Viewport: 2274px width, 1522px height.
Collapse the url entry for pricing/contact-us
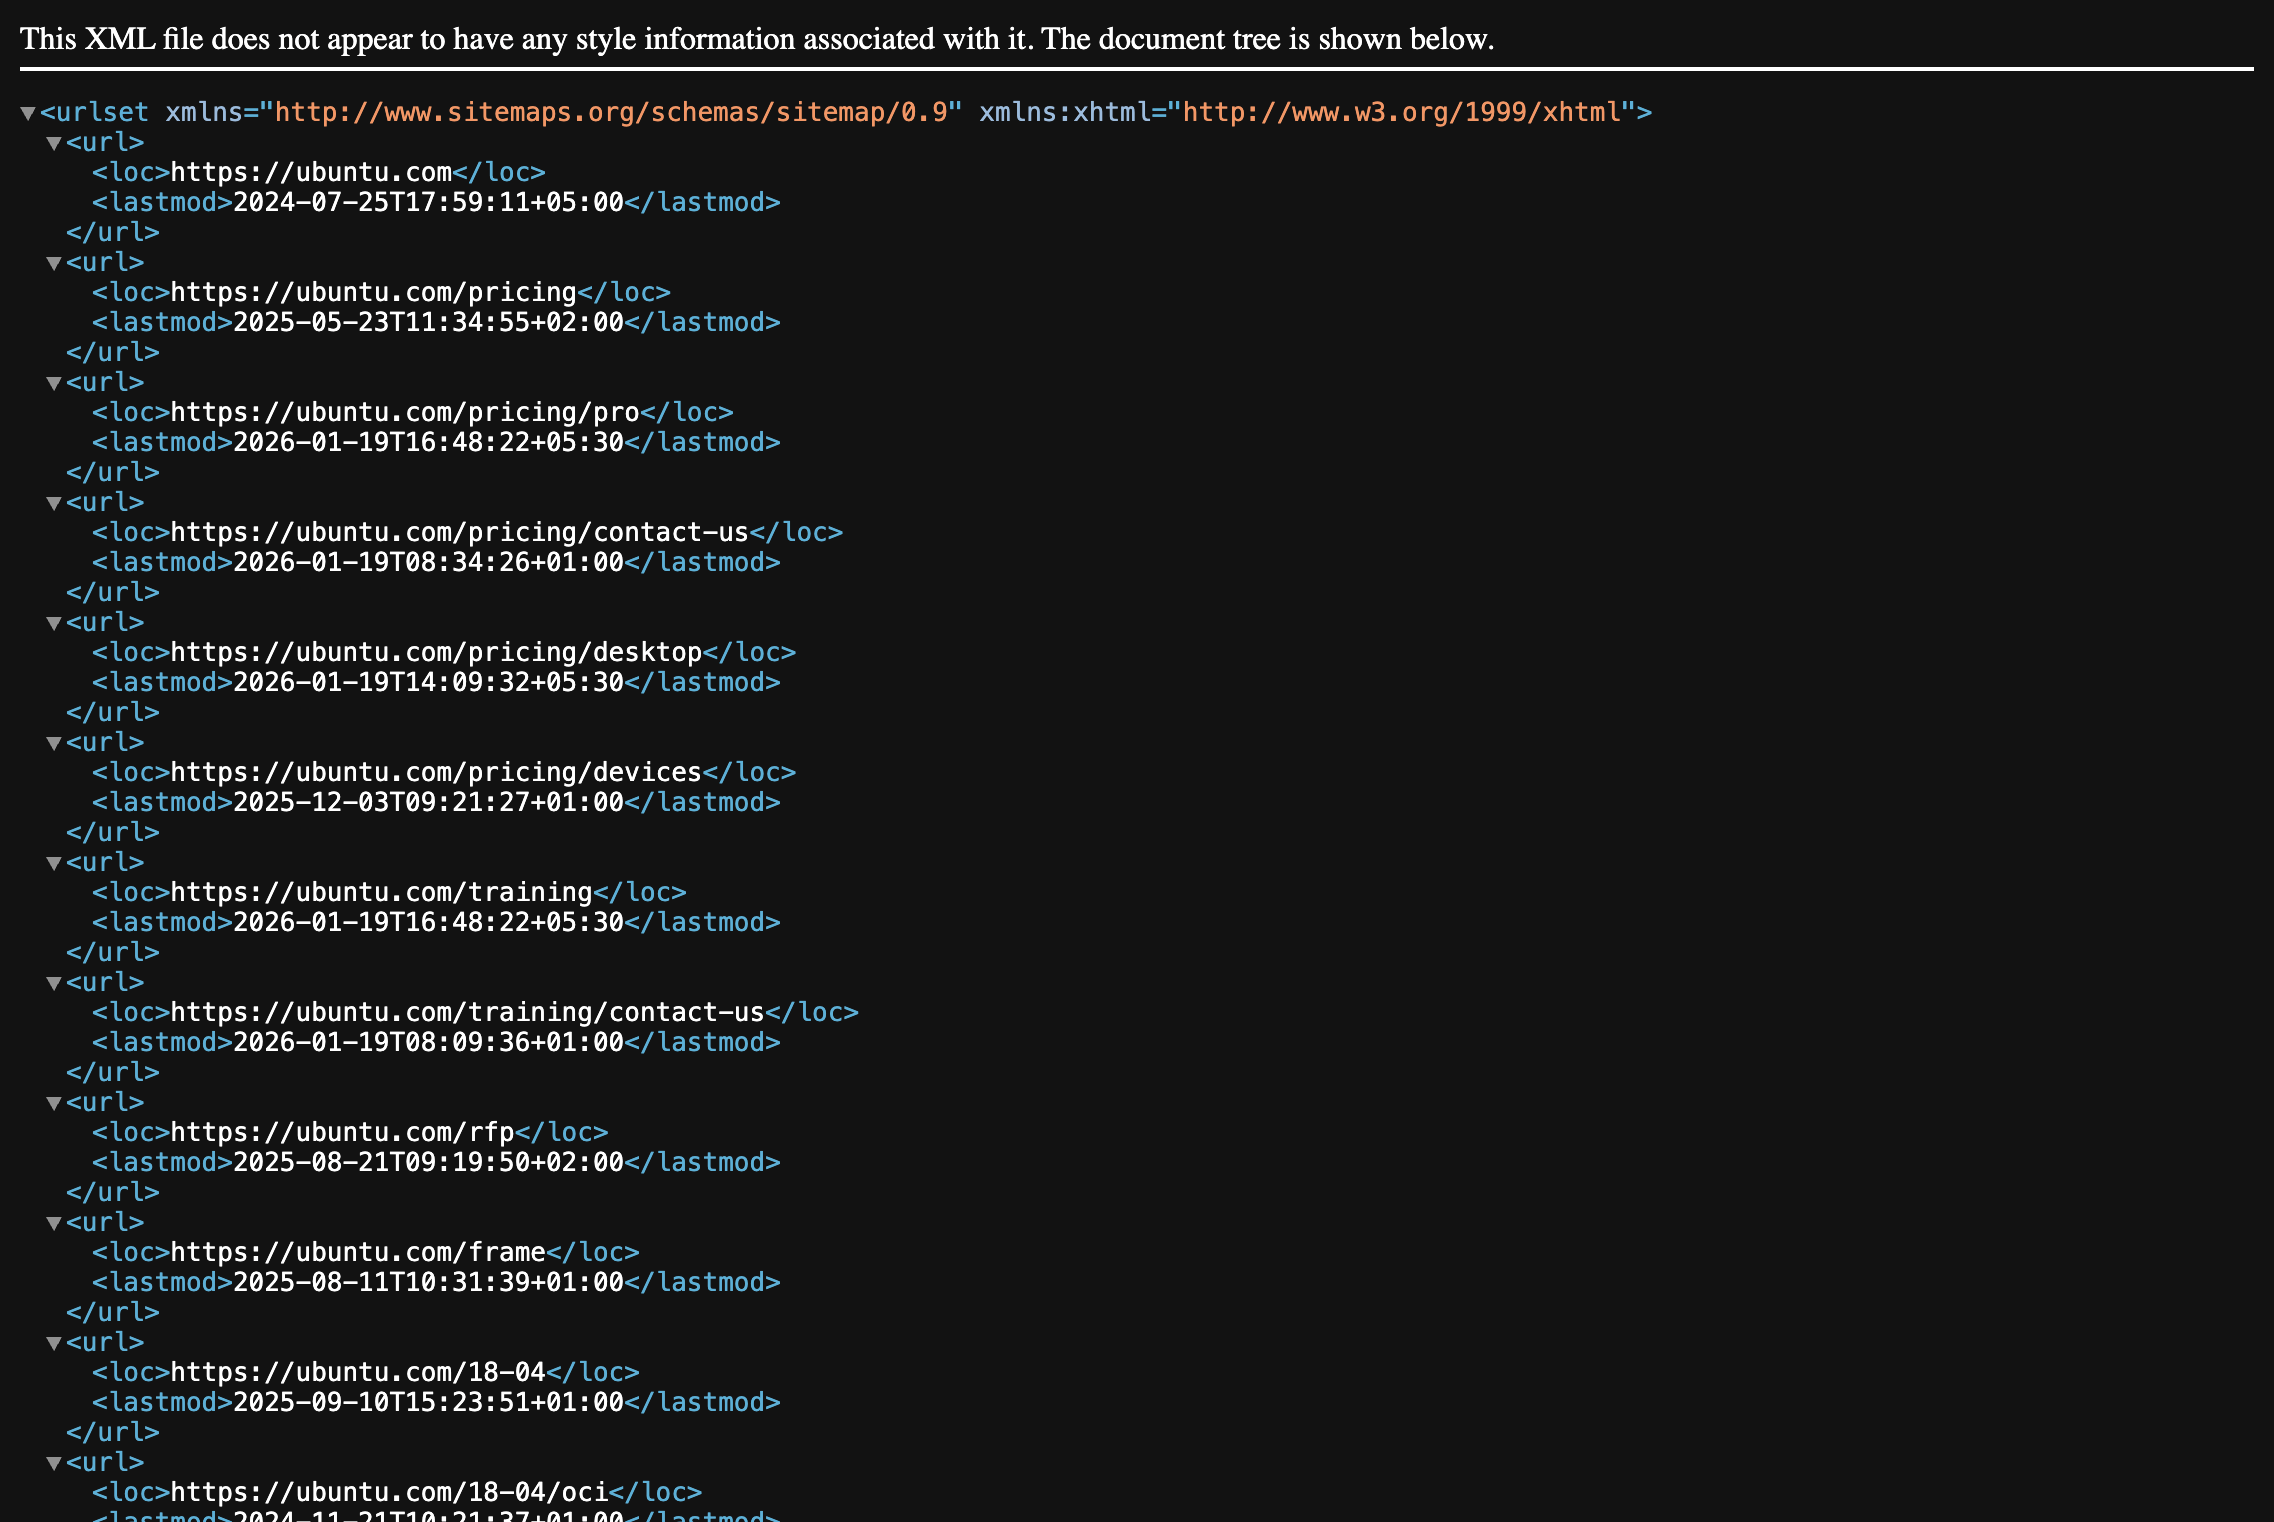[x=53, y=502]
